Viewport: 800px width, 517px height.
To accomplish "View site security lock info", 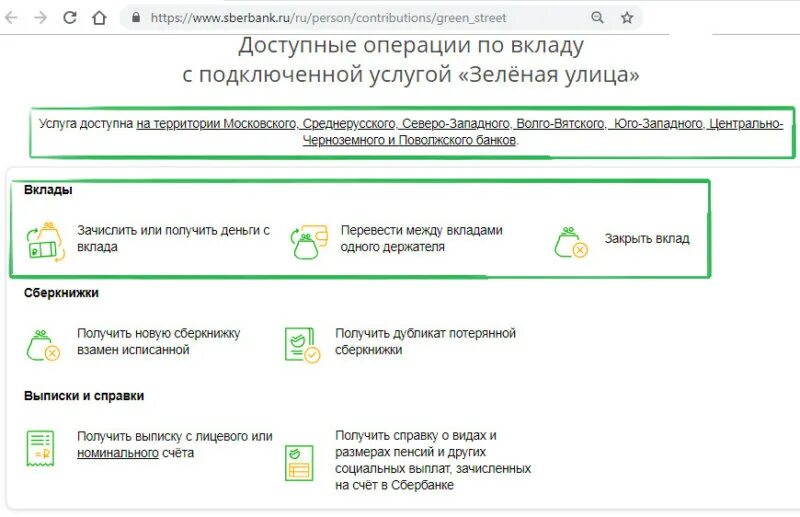I will point(136,17).
